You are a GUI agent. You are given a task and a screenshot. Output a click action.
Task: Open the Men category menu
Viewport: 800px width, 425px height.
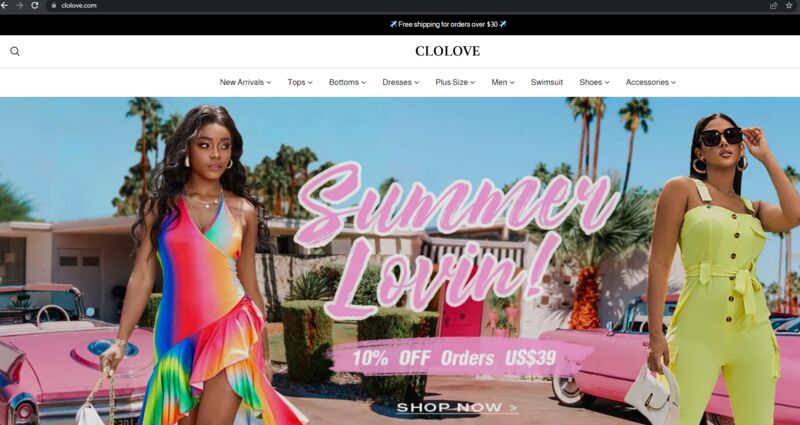pyautogui.click(x=503, y=82)
